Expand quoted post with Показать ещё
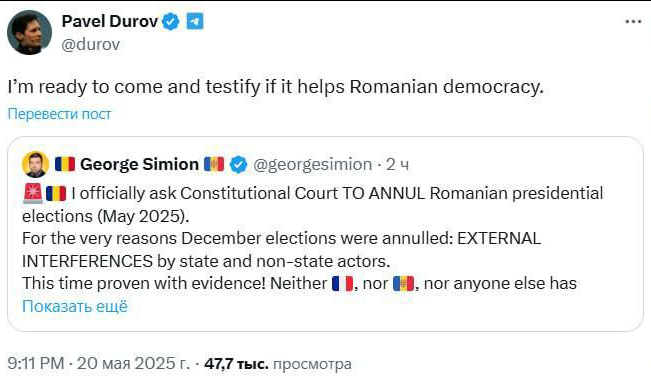This screenshot has height=385, width=651. (75, 306)
